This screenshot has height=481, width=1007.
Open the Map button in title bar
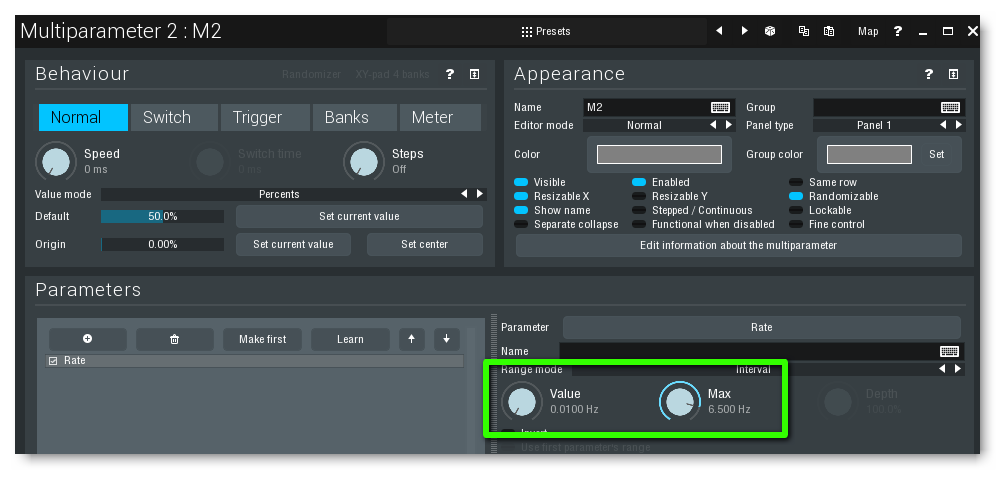pyautogui.click(x=868, y=31)
